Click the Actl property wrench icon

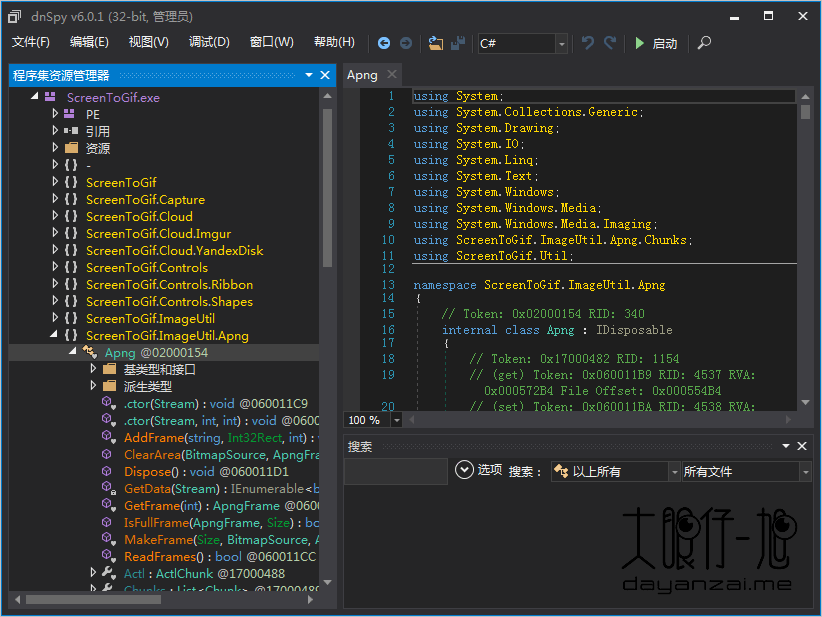pos(109,572)
